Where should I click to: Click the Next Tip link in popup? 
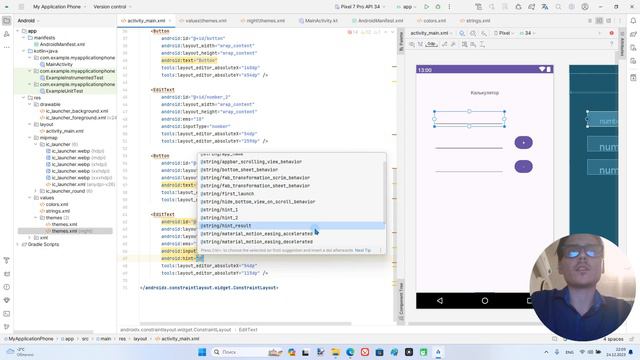[362, 250]
